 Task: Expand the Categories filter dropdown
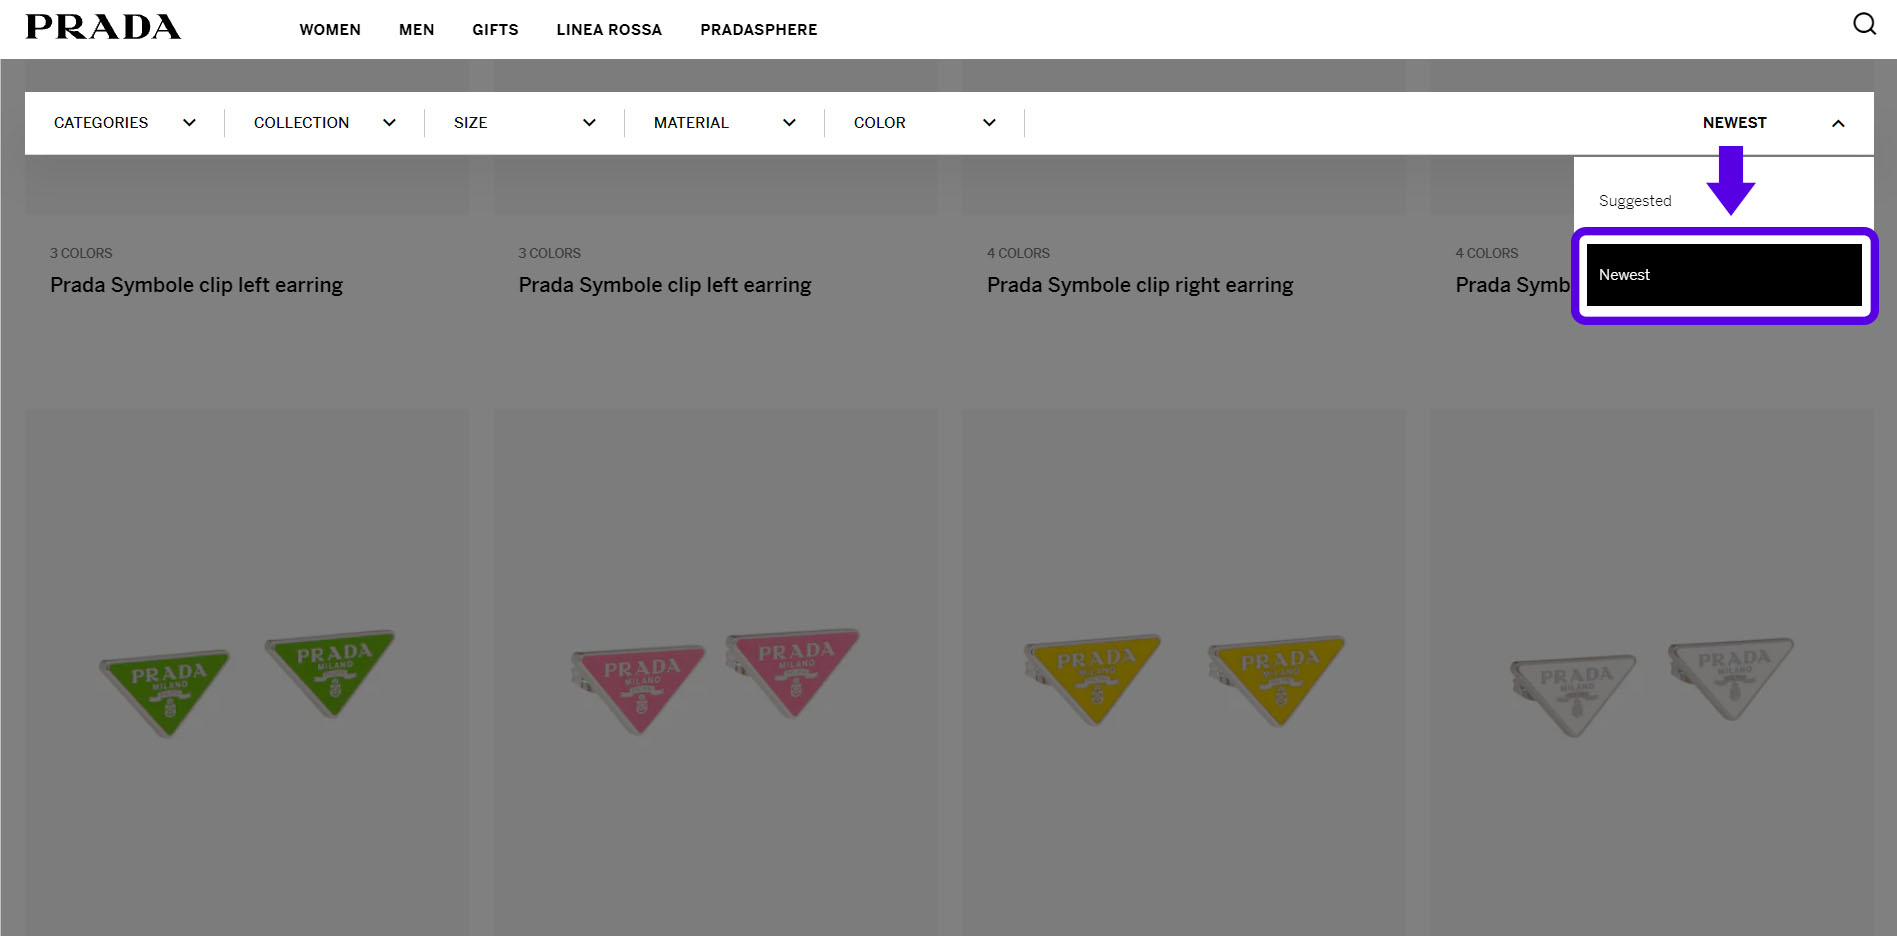[x=124, y=123]
